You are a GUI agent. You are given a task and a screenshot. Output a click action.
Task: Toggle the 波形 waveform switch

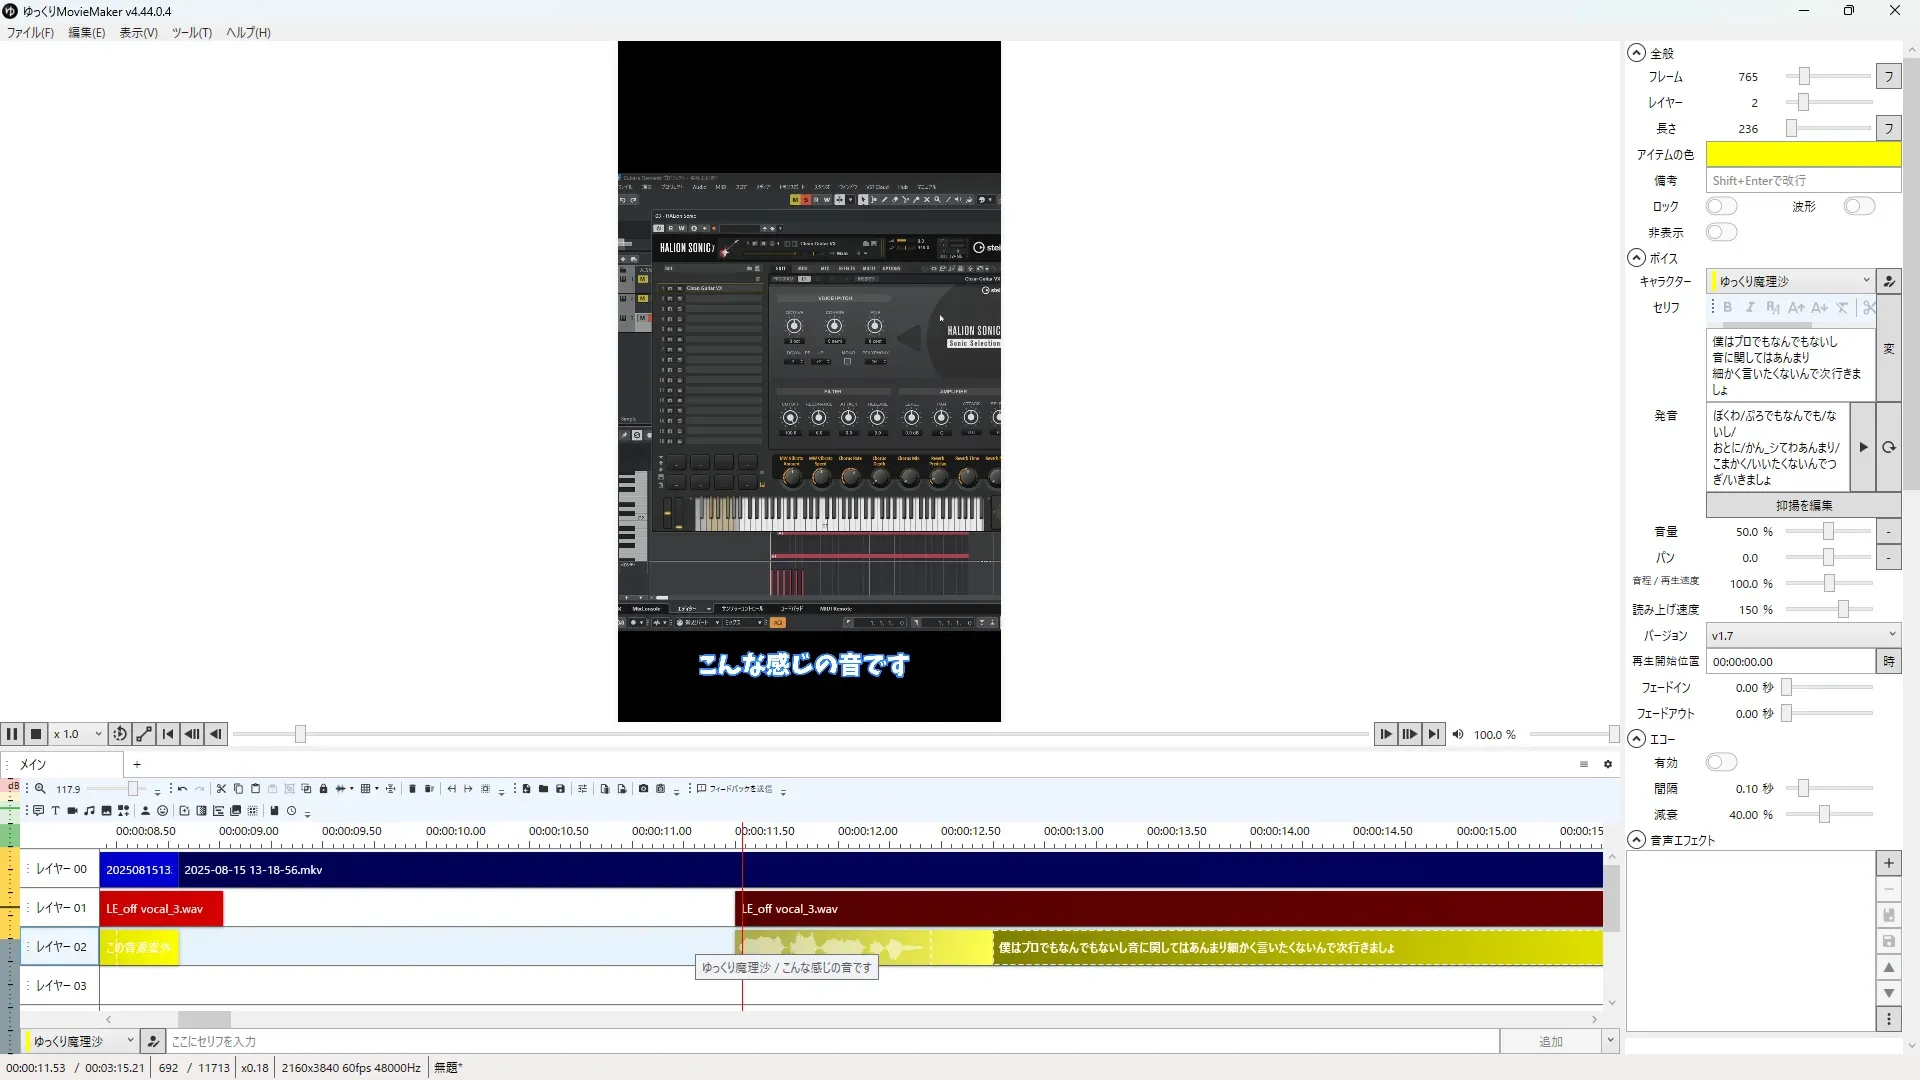[x=1859, y=206]
